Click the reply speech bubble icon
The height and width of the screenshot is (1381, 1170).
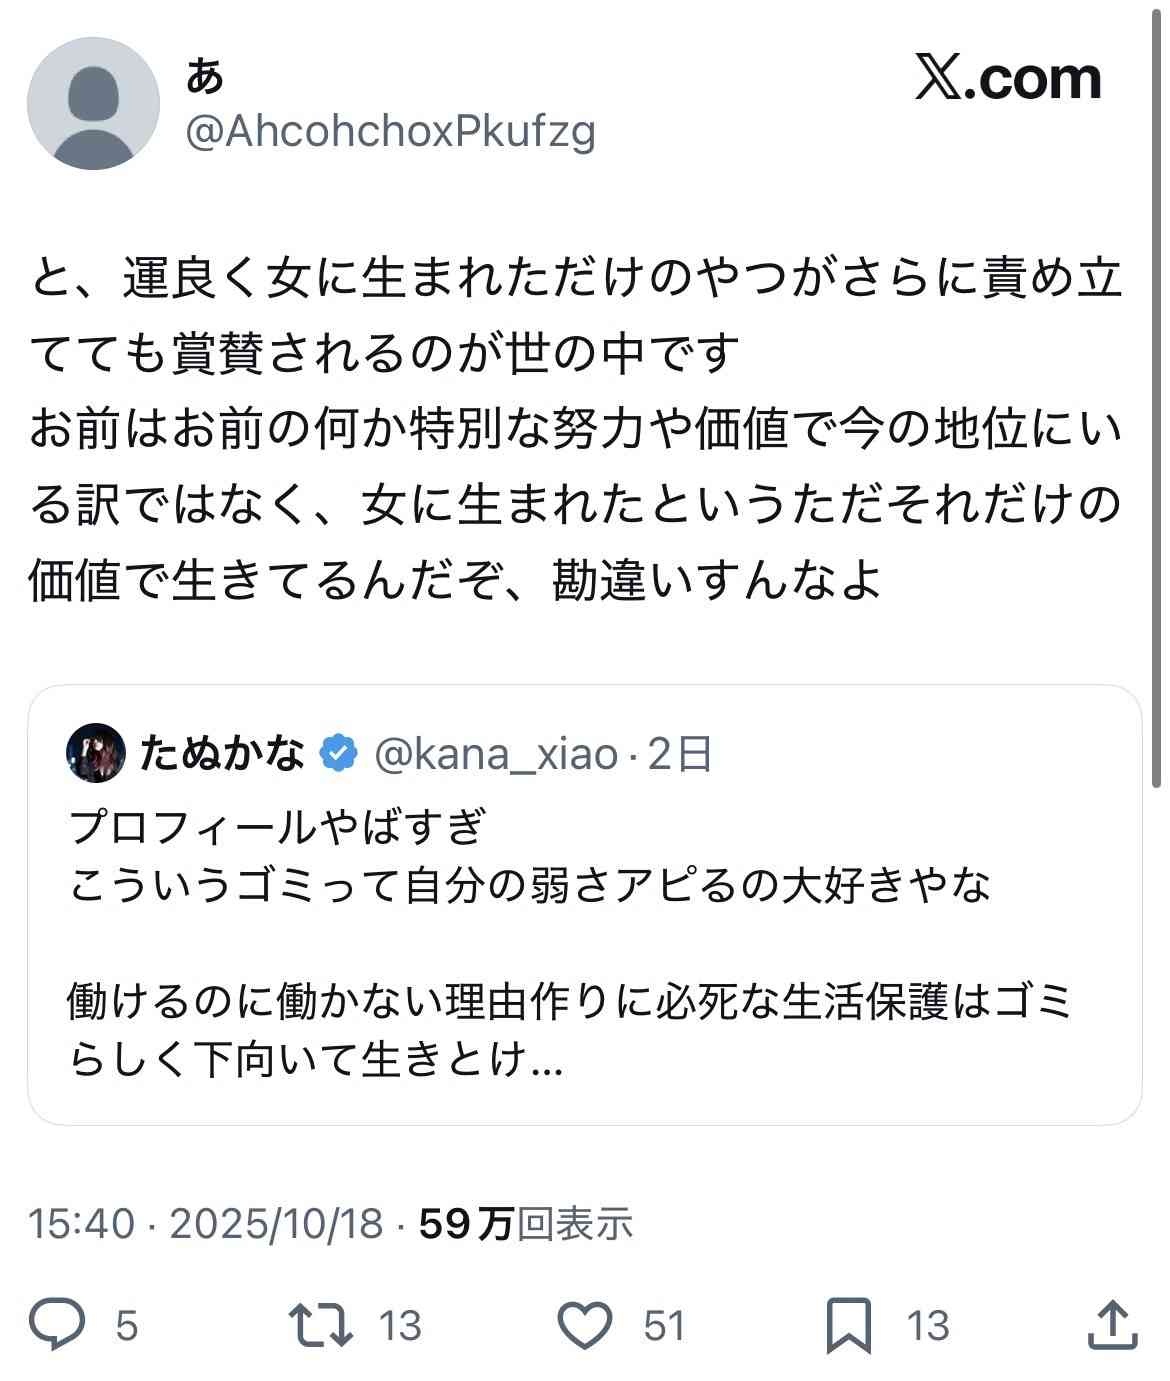(58, 1325)
